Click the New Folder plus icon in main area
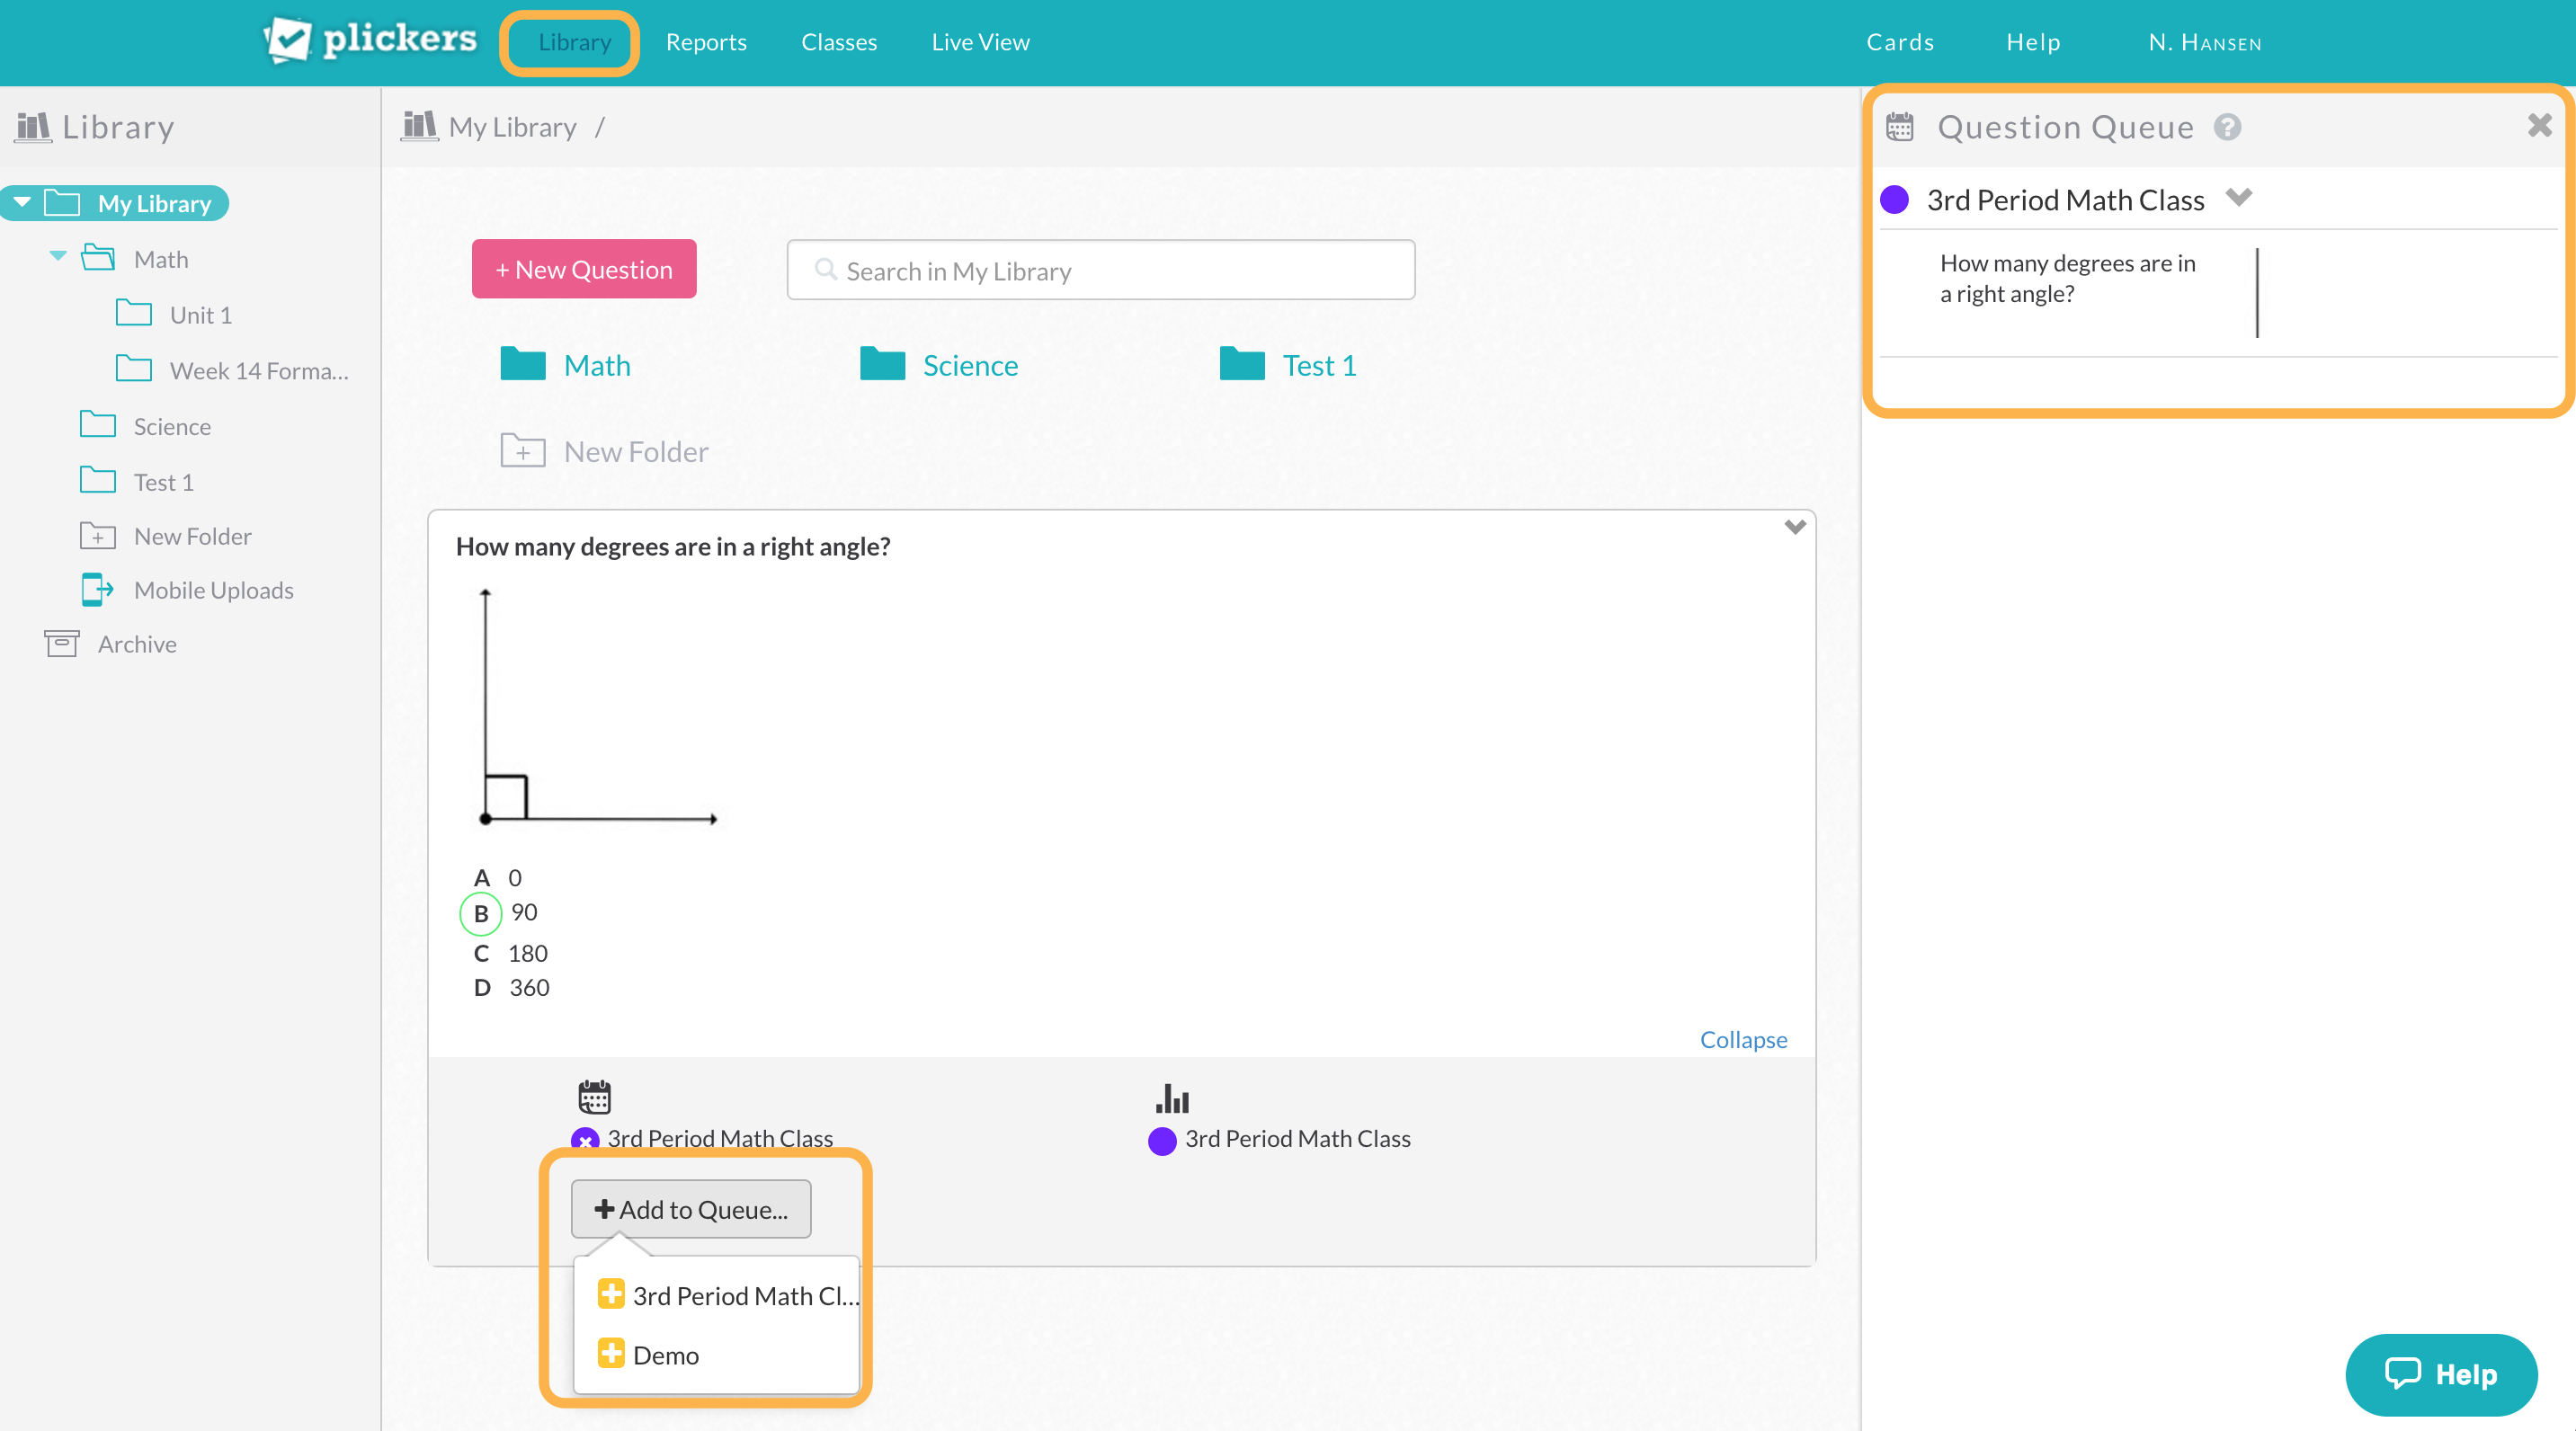The width and height of the screenshot is (2576, 1431). 523,452
